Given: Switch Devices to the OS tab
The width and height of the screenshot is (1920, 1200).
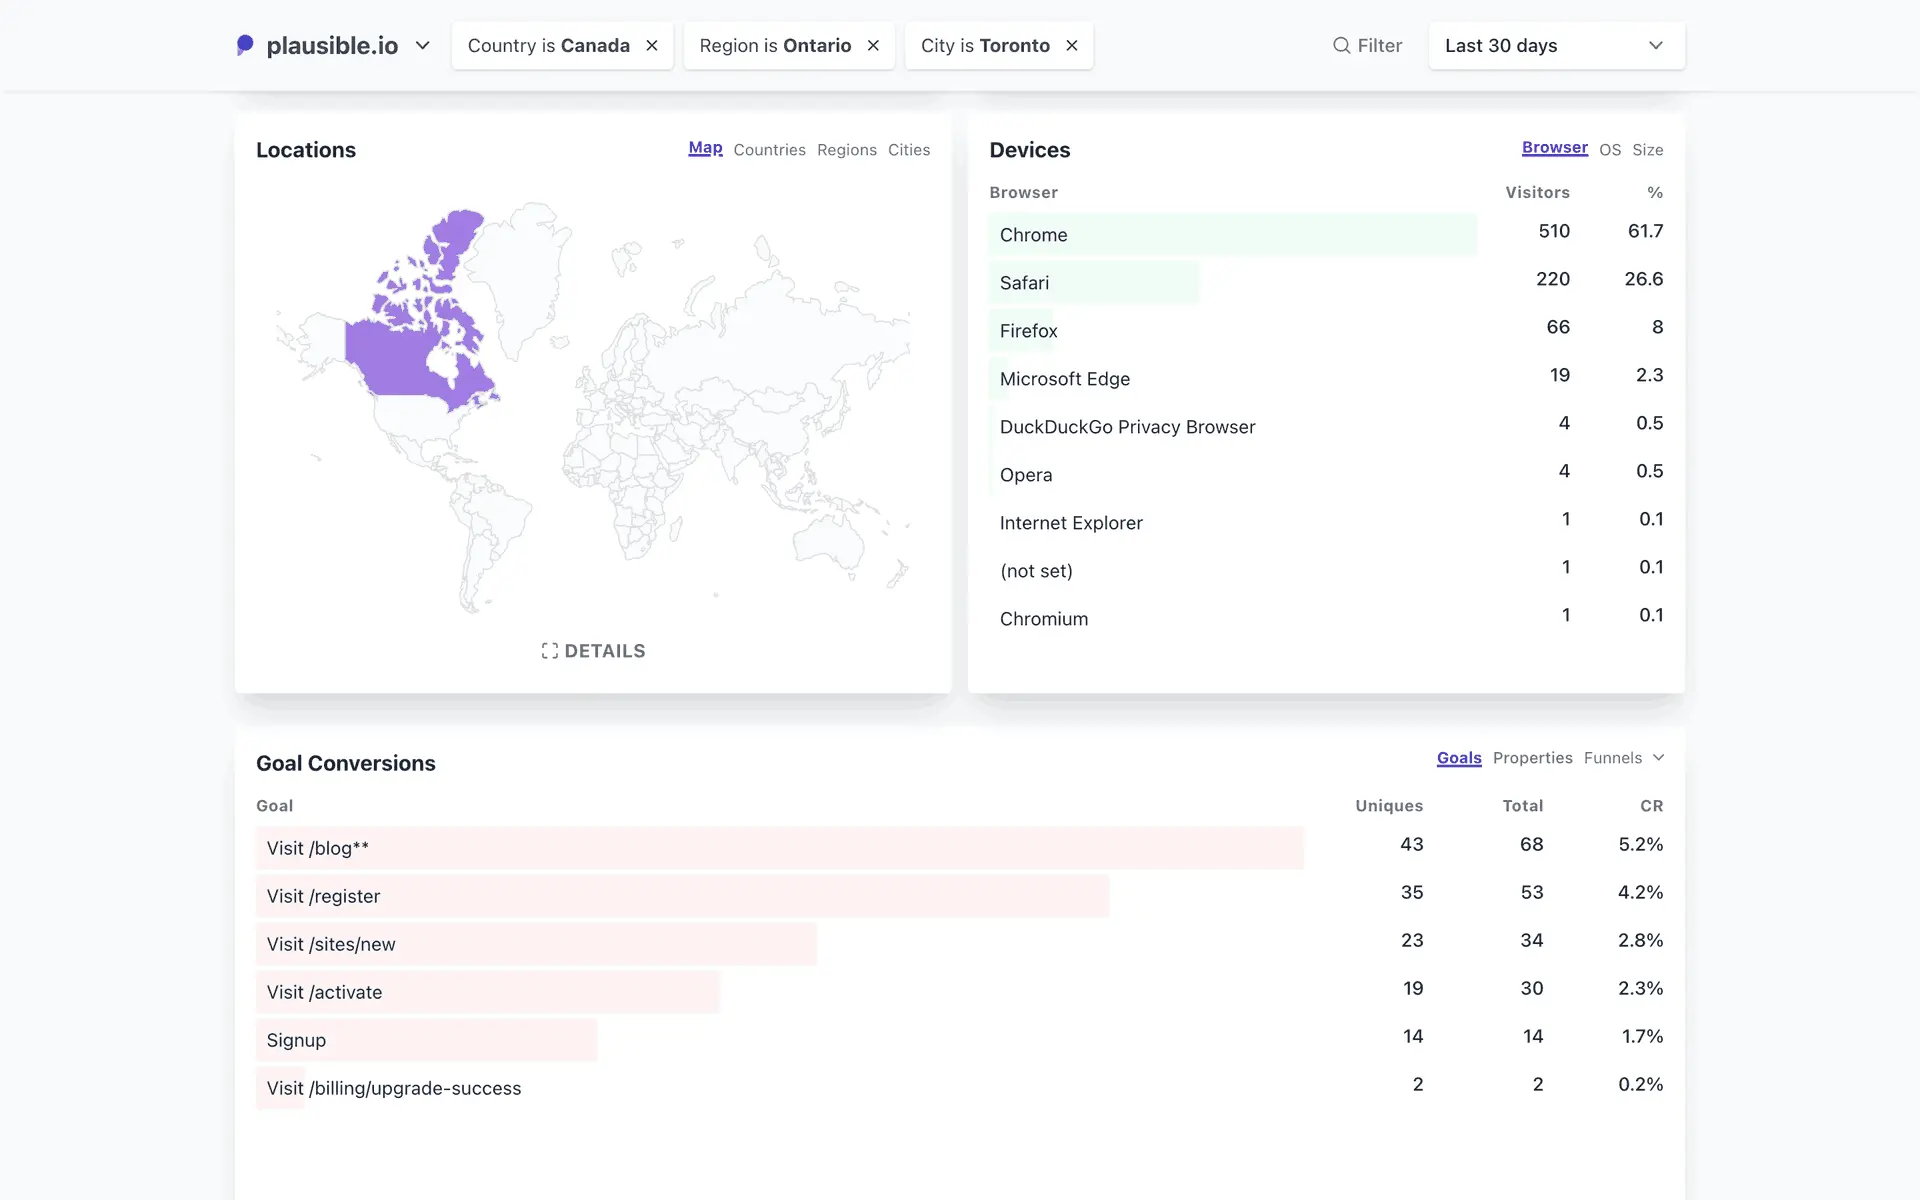Looking at the screenshot, I should (1609, 150).
